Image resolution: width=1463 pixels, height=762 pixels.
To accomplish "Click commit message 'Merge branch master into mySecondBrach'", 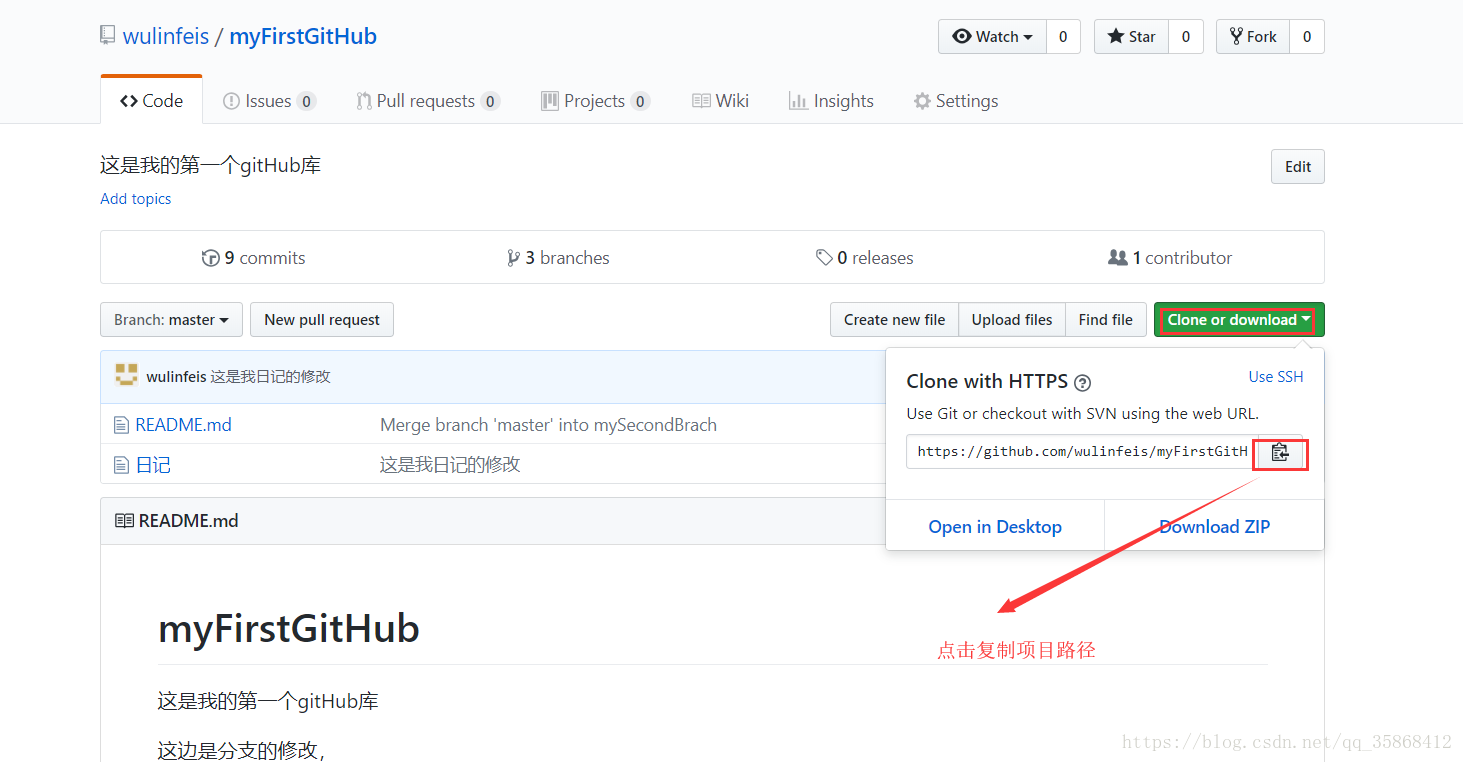I will click(x=548, y=425).
